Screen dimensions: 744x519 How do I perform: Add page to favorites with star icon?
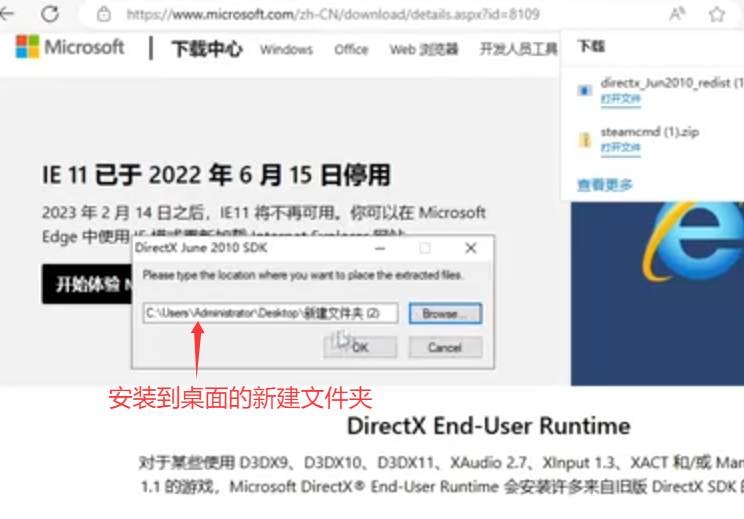pos(716,14)
